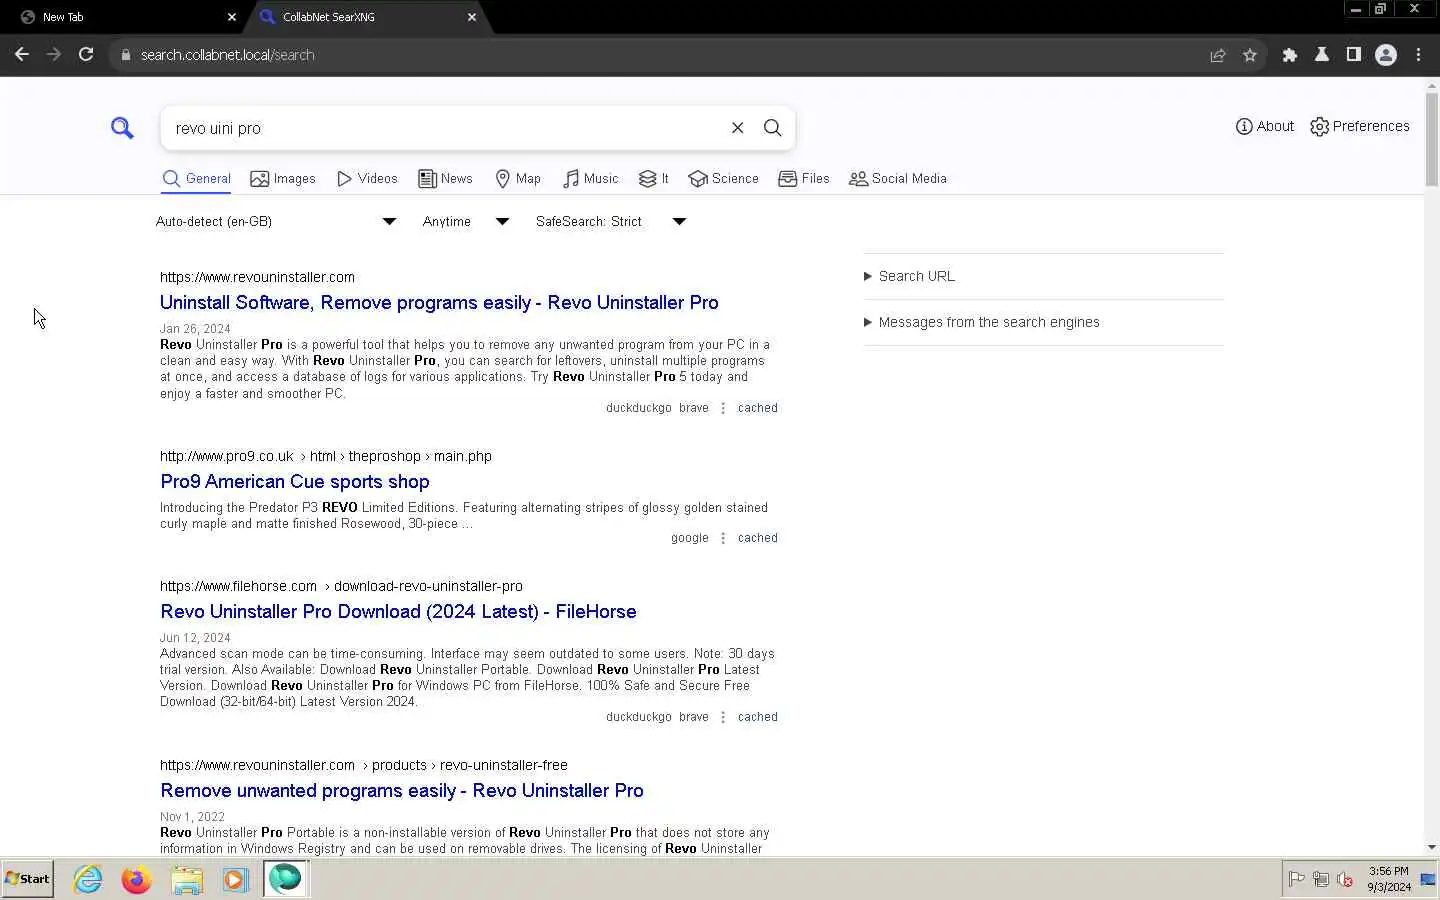
Task: Switch to the Map tab
Action: (x=518, y=179)
